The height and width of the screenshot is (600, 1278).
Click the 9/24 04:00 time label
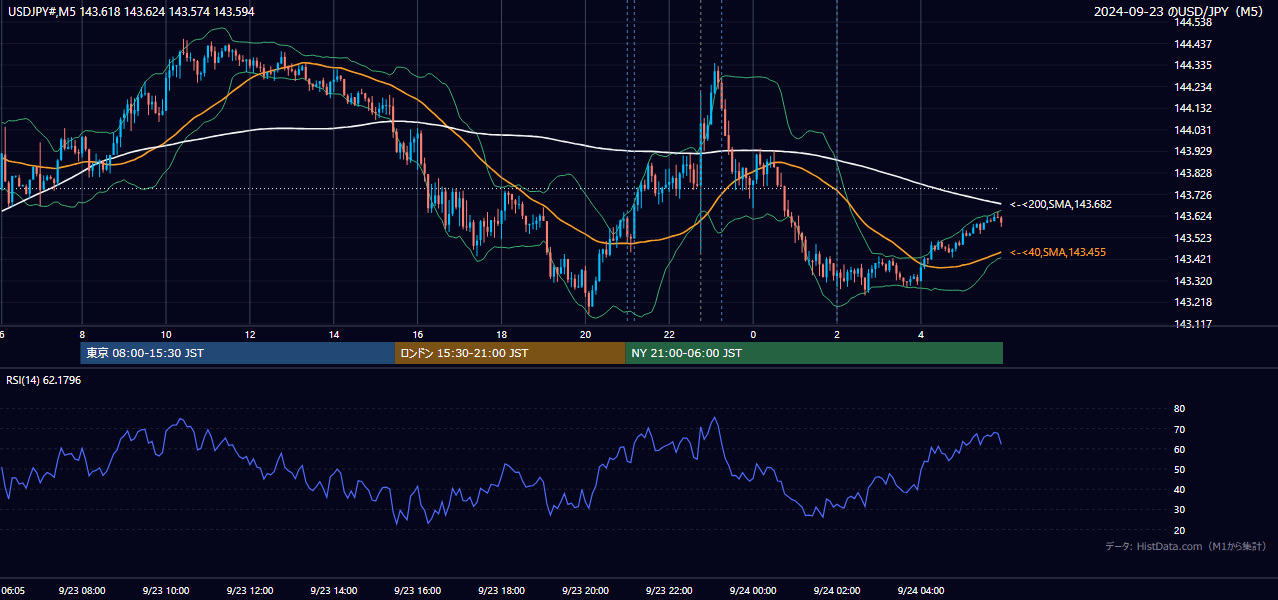click(x=921, y=591)
